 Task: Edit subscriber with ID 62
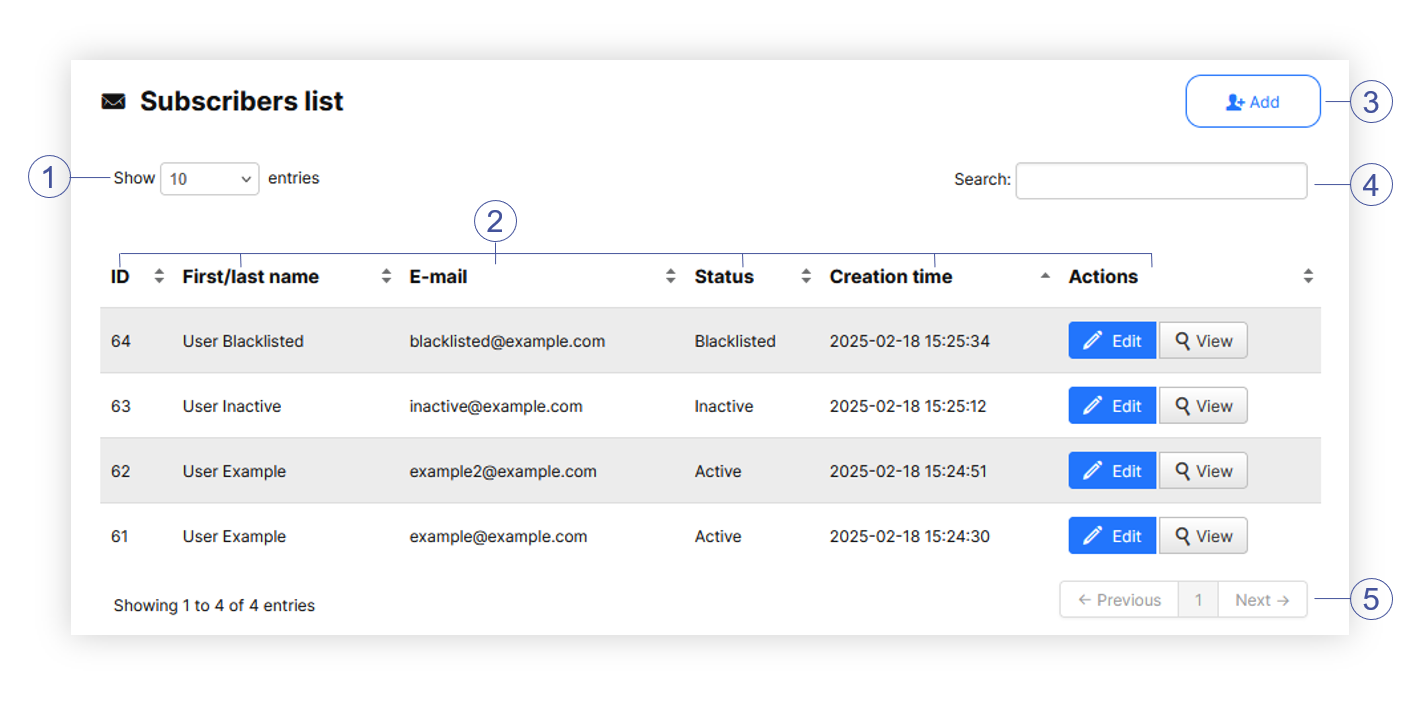pos(1111,471)
